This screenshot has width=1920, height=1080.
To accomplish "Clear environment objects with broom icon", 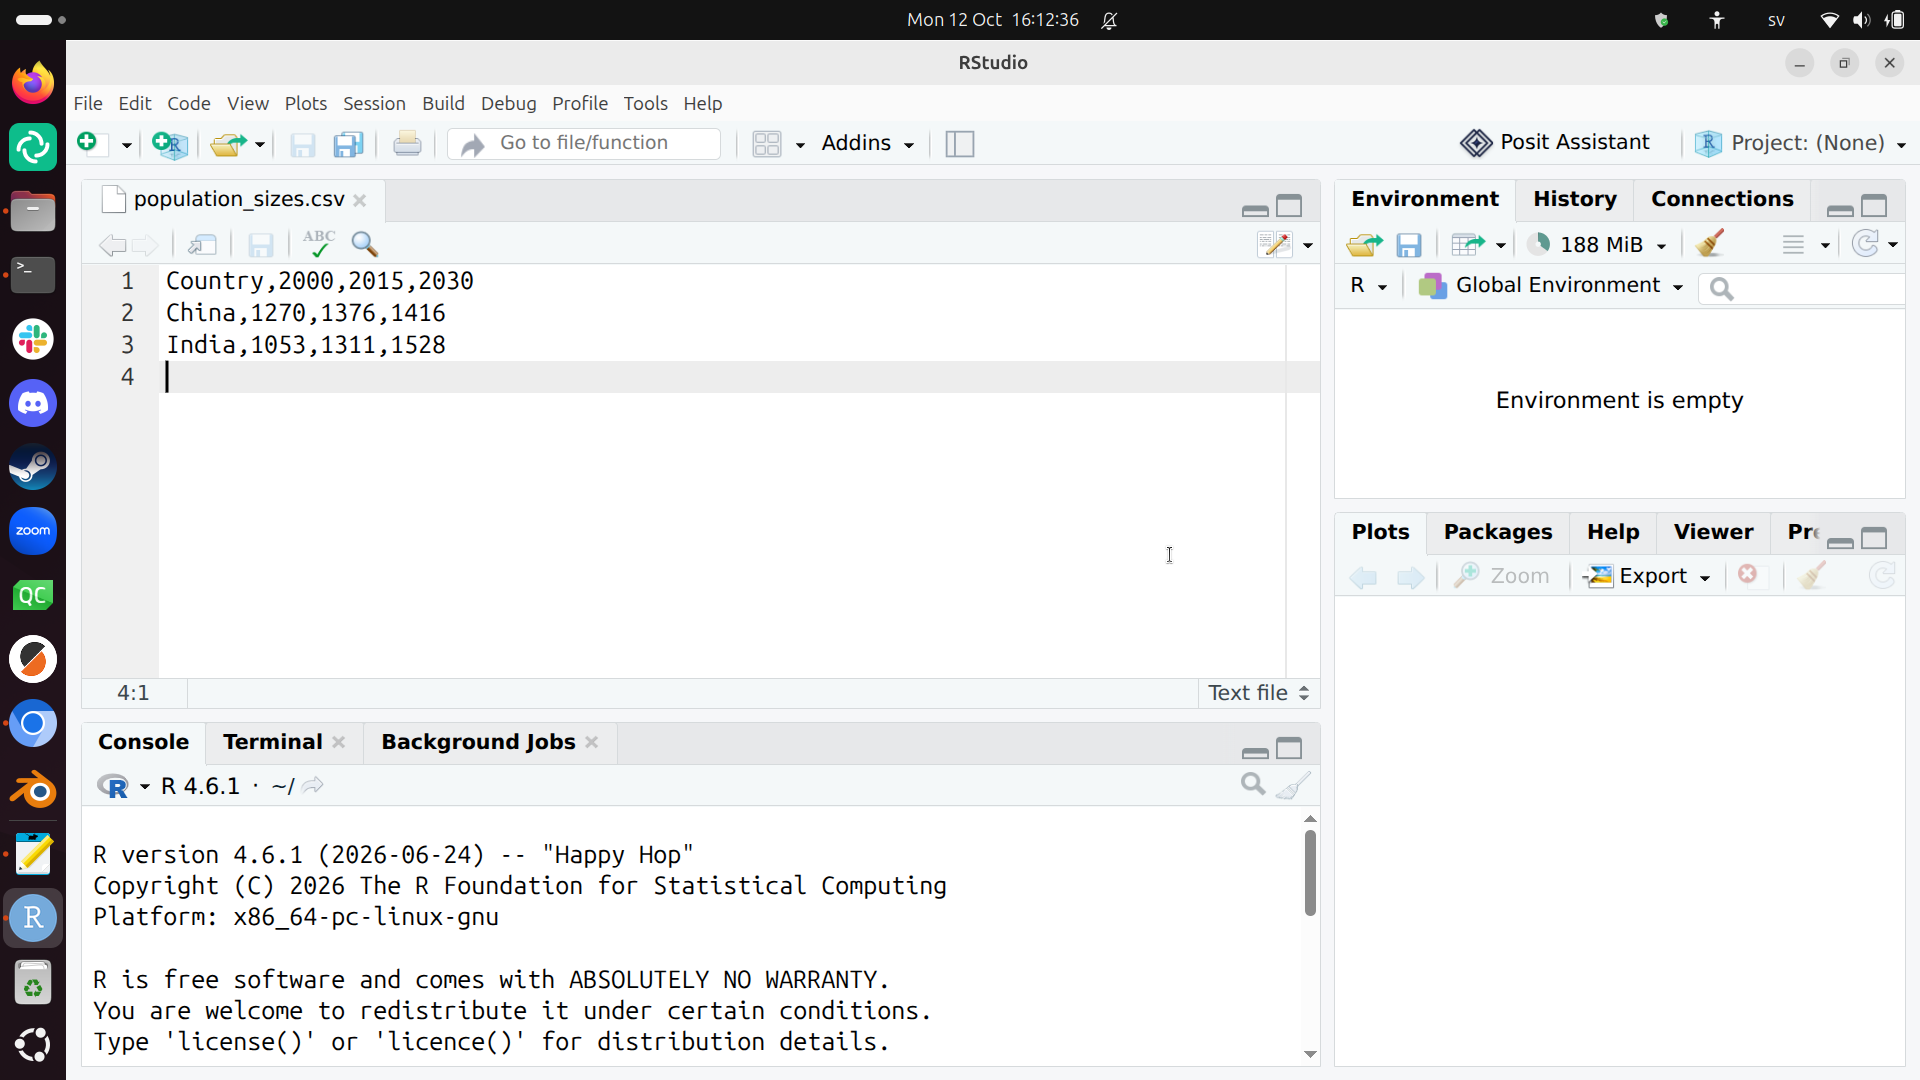I will pos(1711,243).
